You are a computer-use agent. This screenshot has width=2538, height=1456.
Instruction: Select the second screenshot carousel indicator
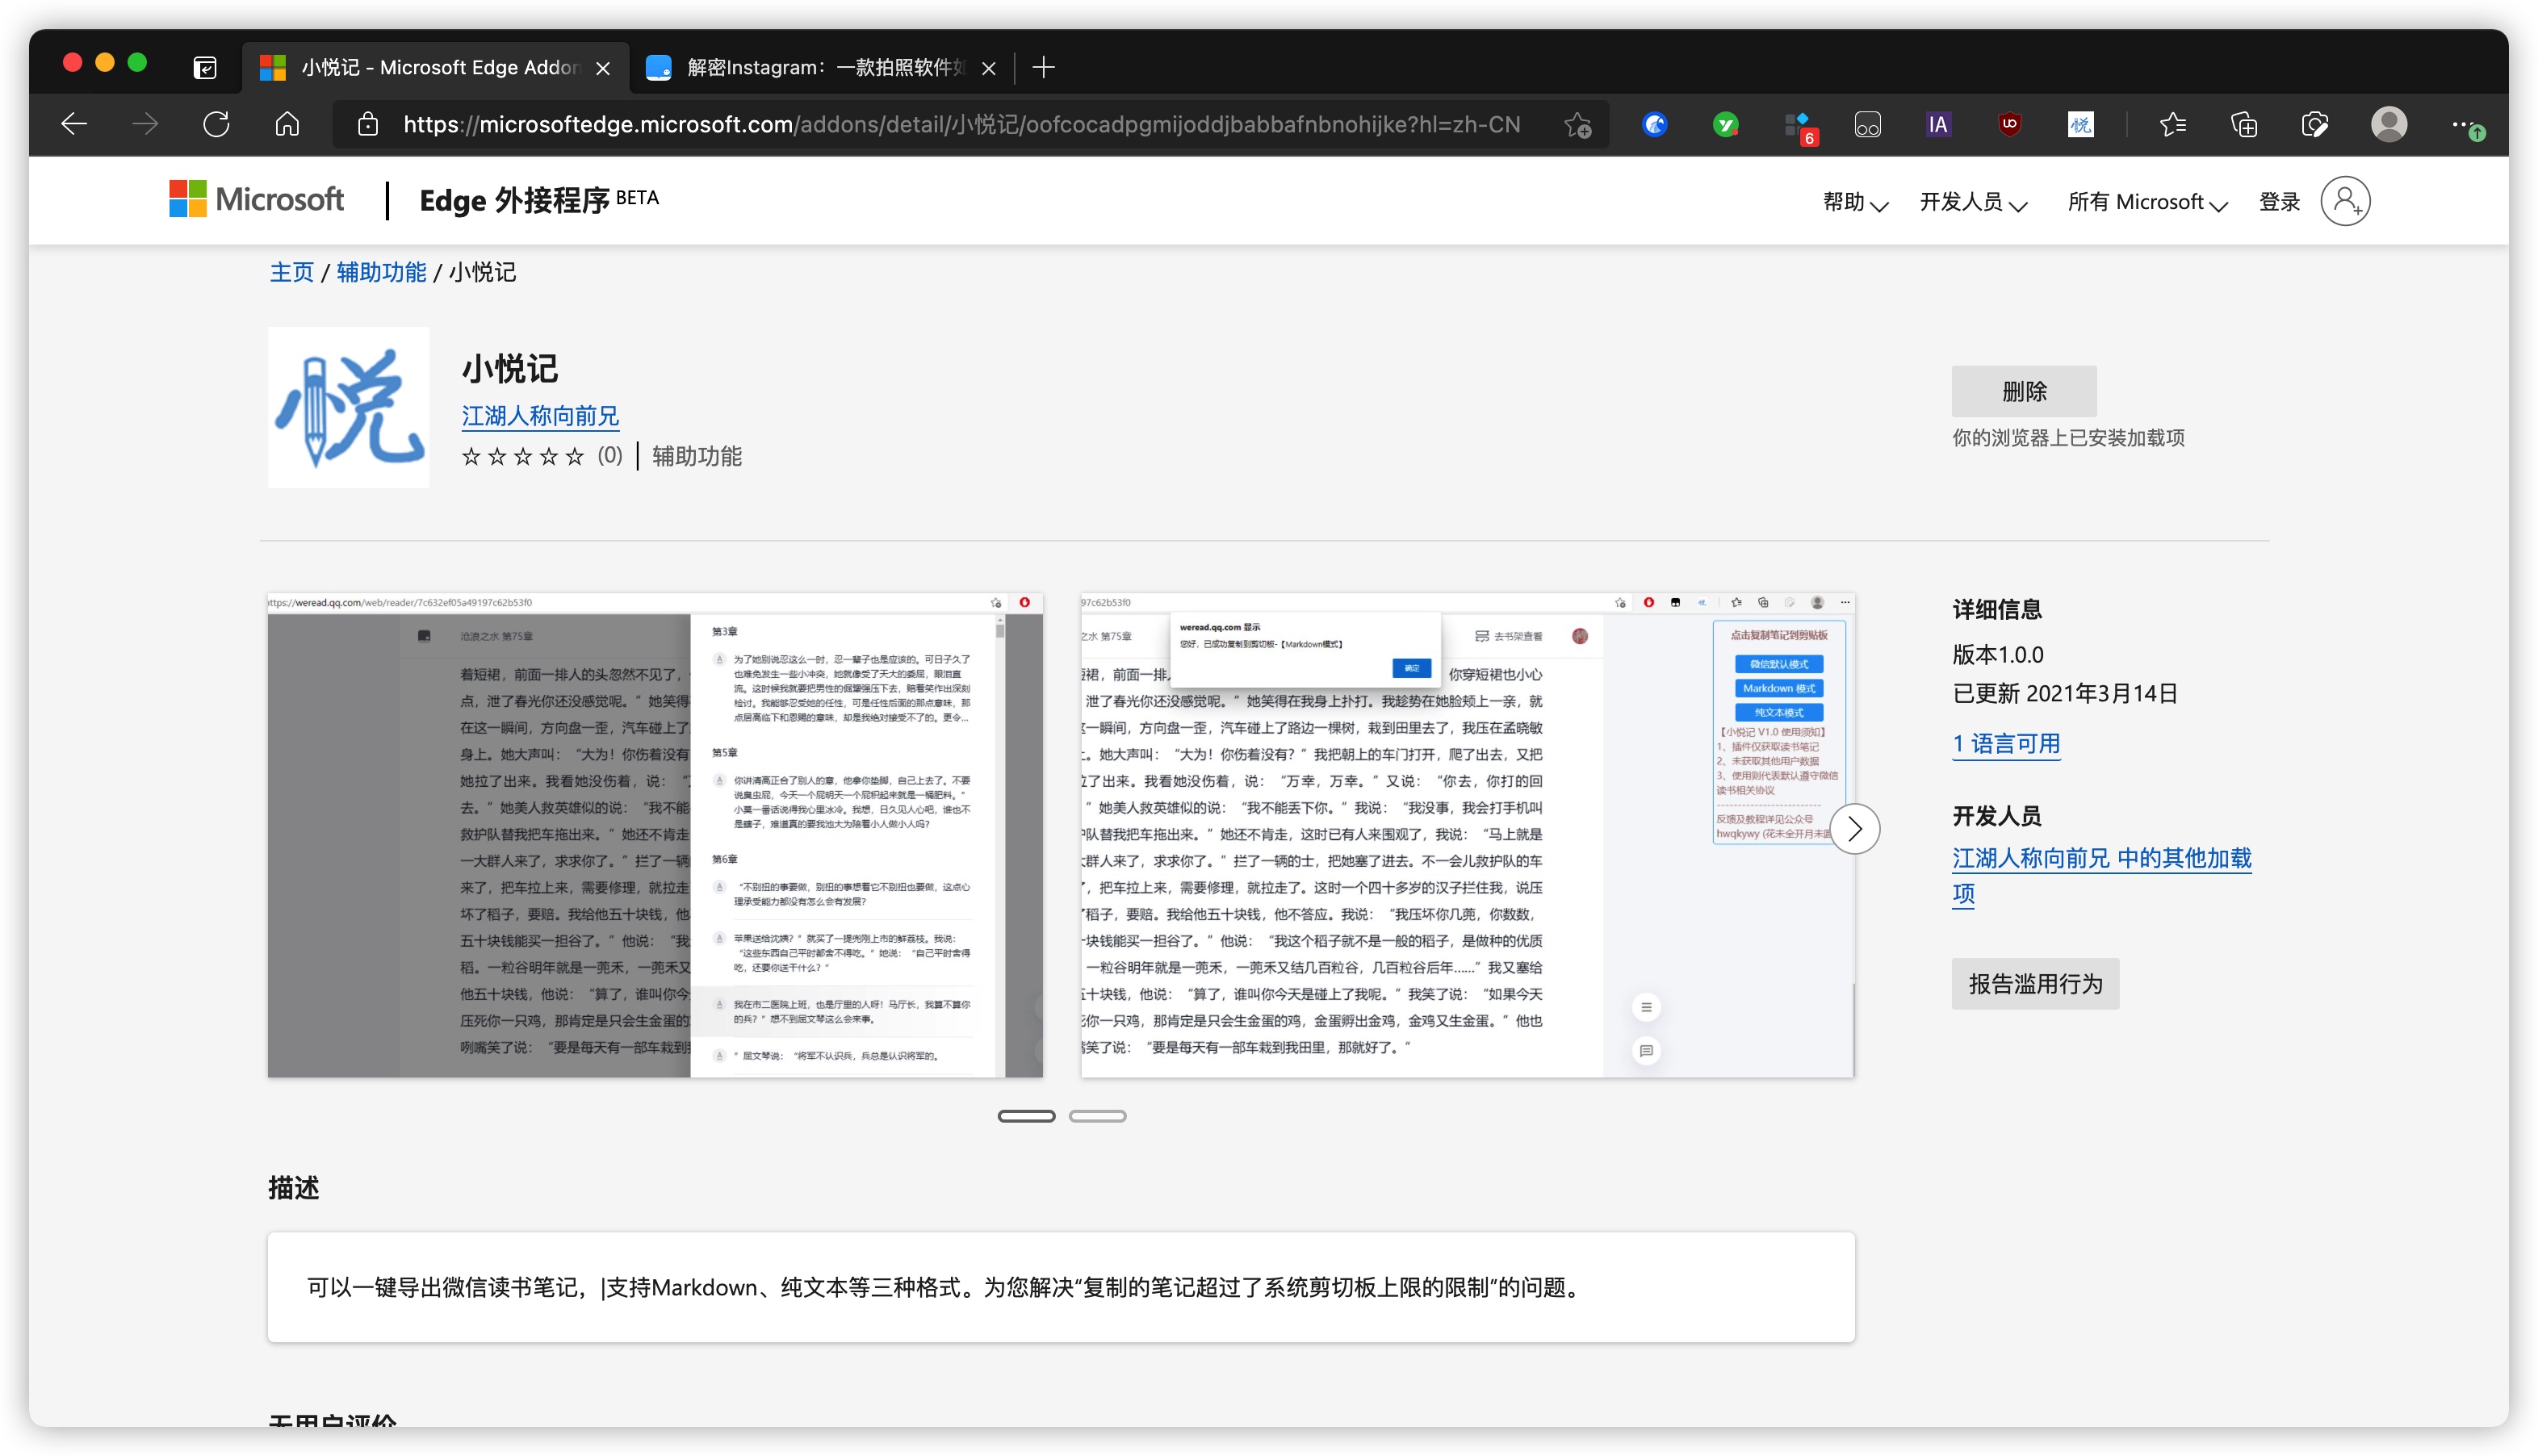(x=1097, y=1116)
